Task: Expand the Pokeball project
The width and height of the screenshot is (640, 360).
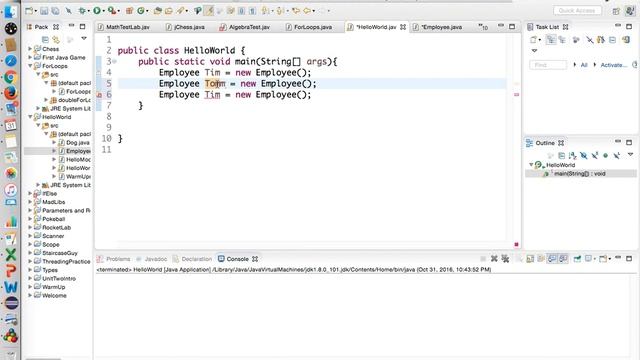Action: coord(30,219)
